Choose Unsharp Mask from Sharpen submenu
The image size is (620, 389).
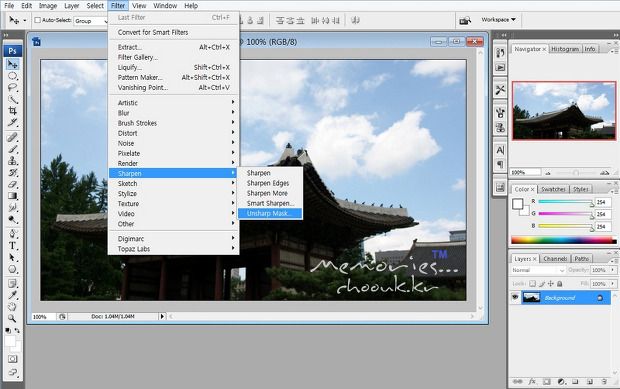coord(270,213)
